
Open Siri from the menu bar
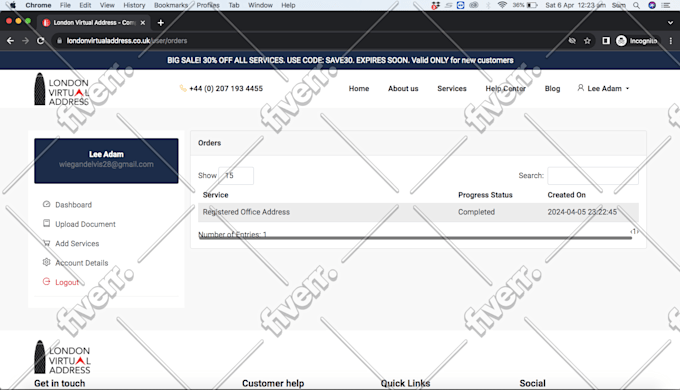coord(652,5)
